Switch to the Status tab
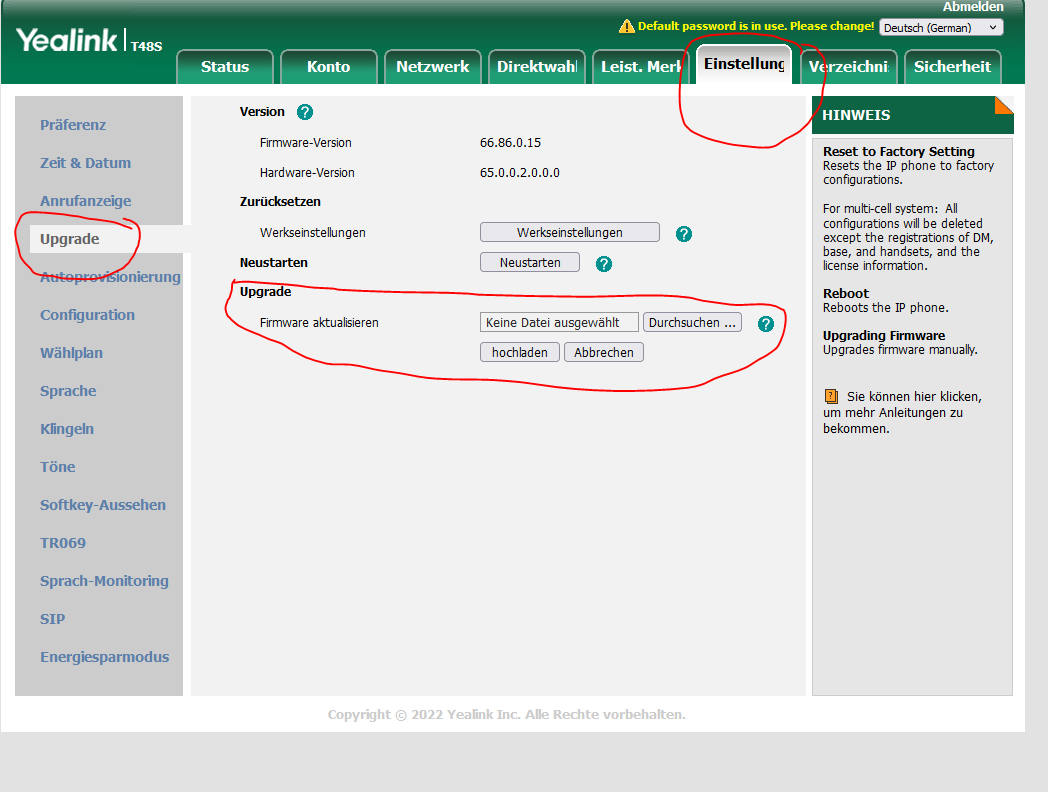The image size is (1048, 792). point(225,67)
